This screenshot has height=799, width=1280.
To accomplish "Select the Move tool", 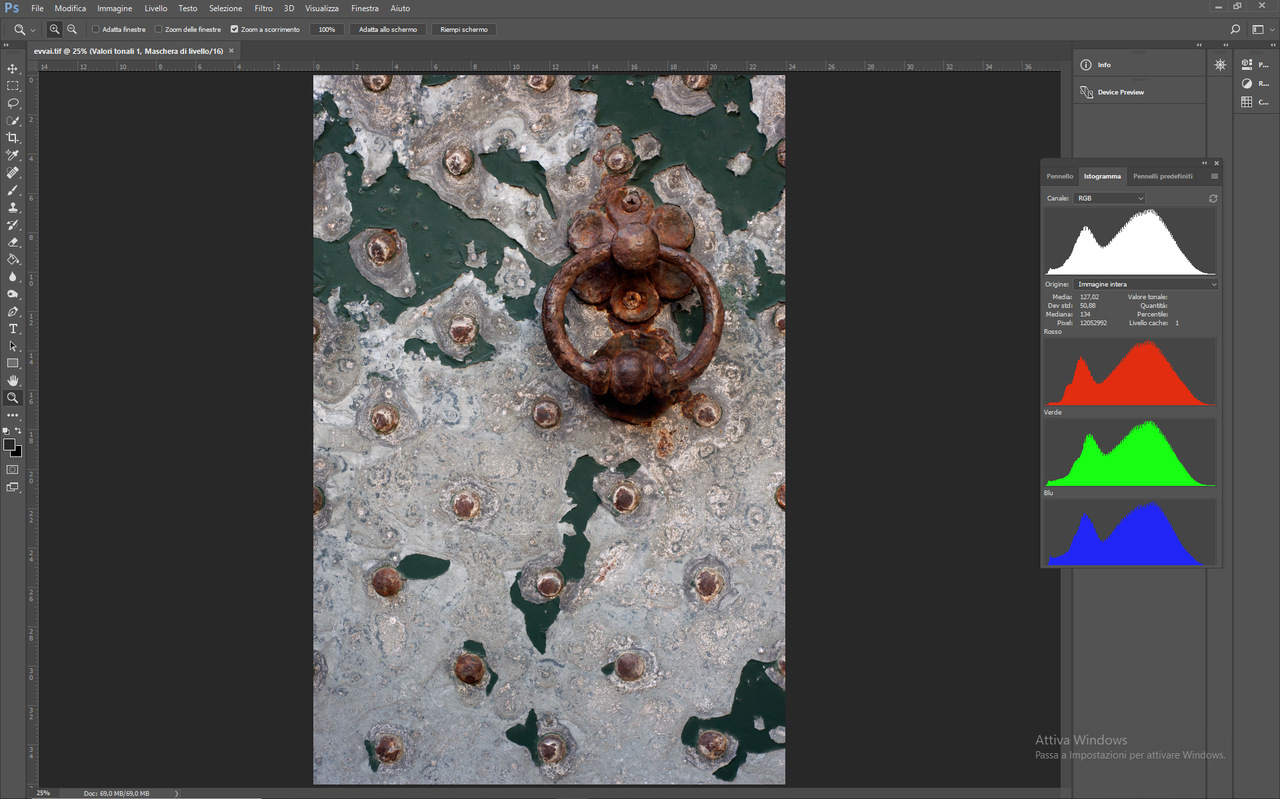I will coord(13,69).
